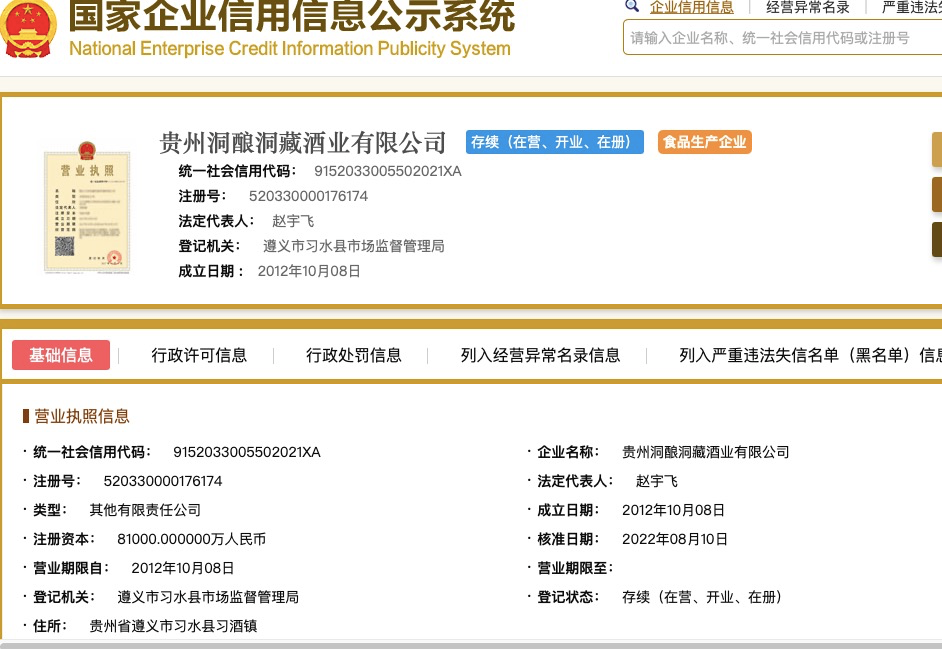Screen dimensions: 942x649
Task: Click the light gold button on right edge
Action: [936, 149]
